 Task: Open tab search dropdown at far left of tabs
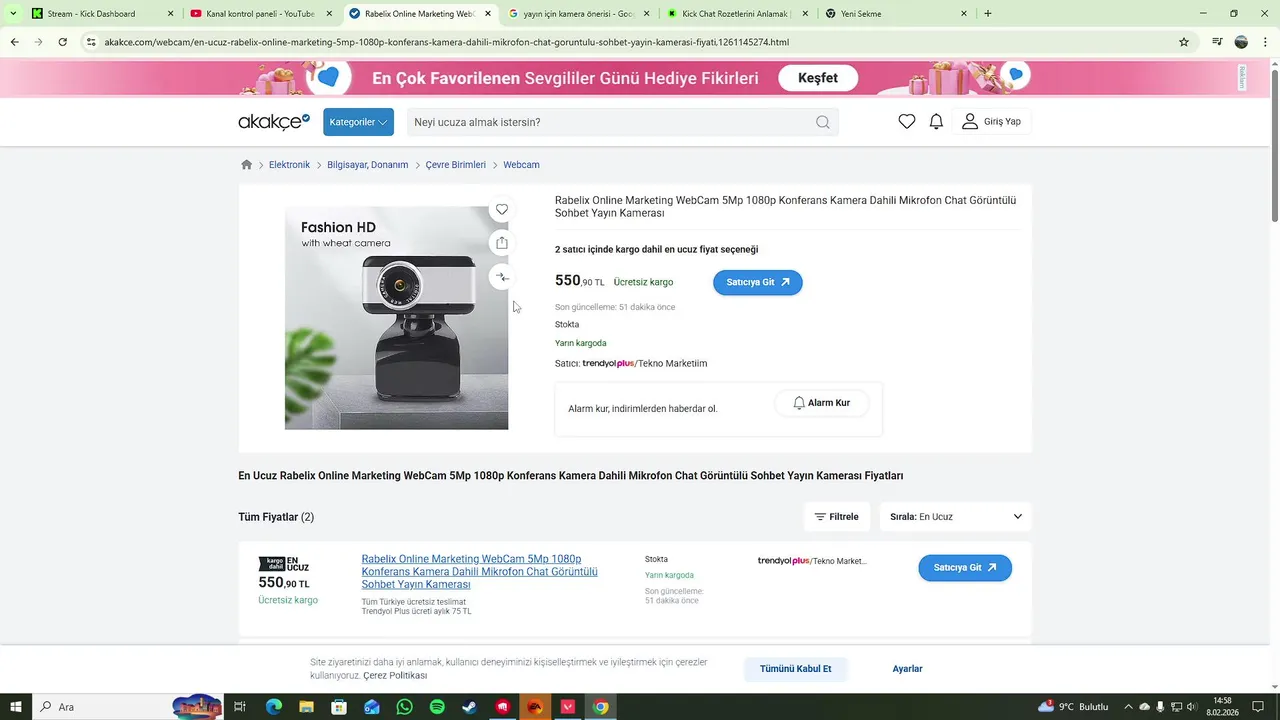(x=13, y=14)
